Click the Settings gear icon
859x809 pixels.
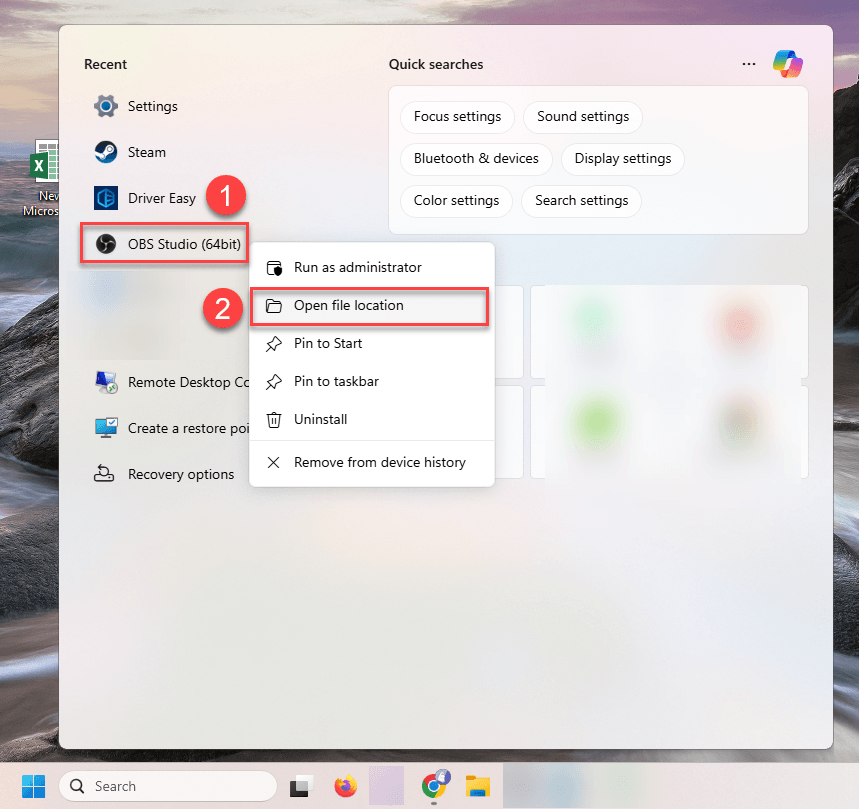pyautogui.click(x=106, y=106)
